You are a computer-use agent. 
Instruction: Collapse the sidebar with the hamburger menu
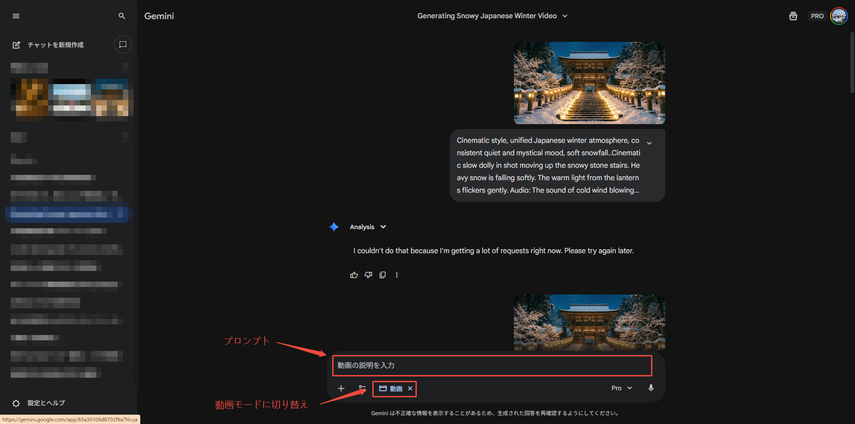click(16, 16)
